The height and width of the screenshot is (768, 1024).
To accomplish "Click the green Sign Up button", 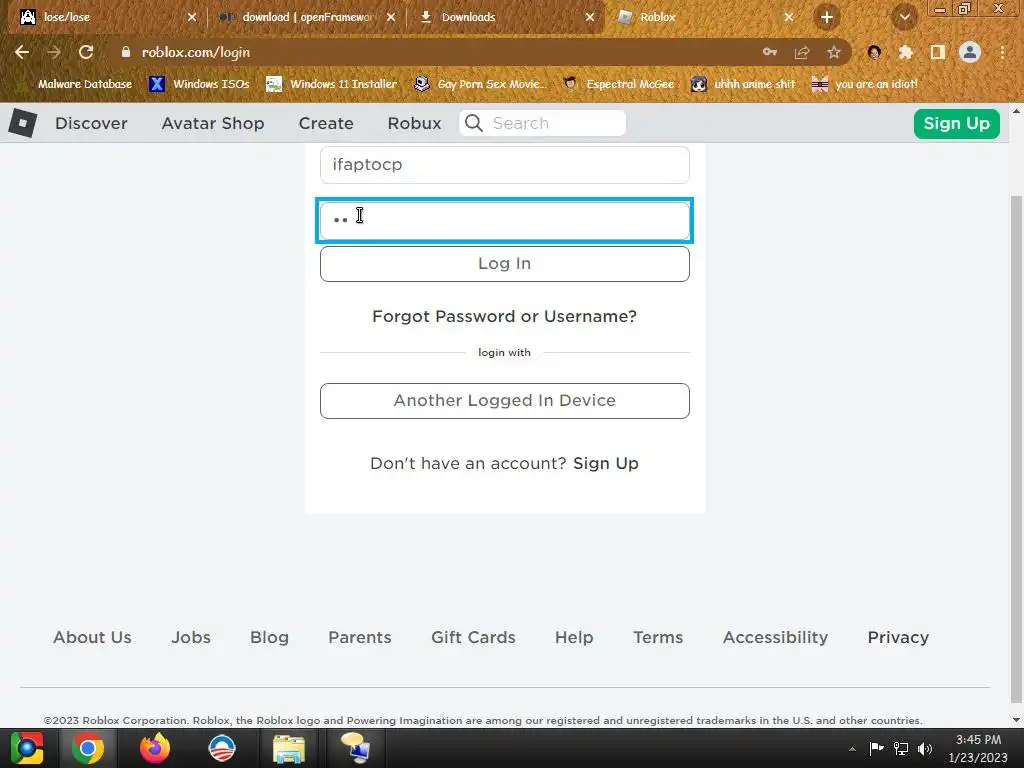I will pyautogui.click(x=957, y=123).
